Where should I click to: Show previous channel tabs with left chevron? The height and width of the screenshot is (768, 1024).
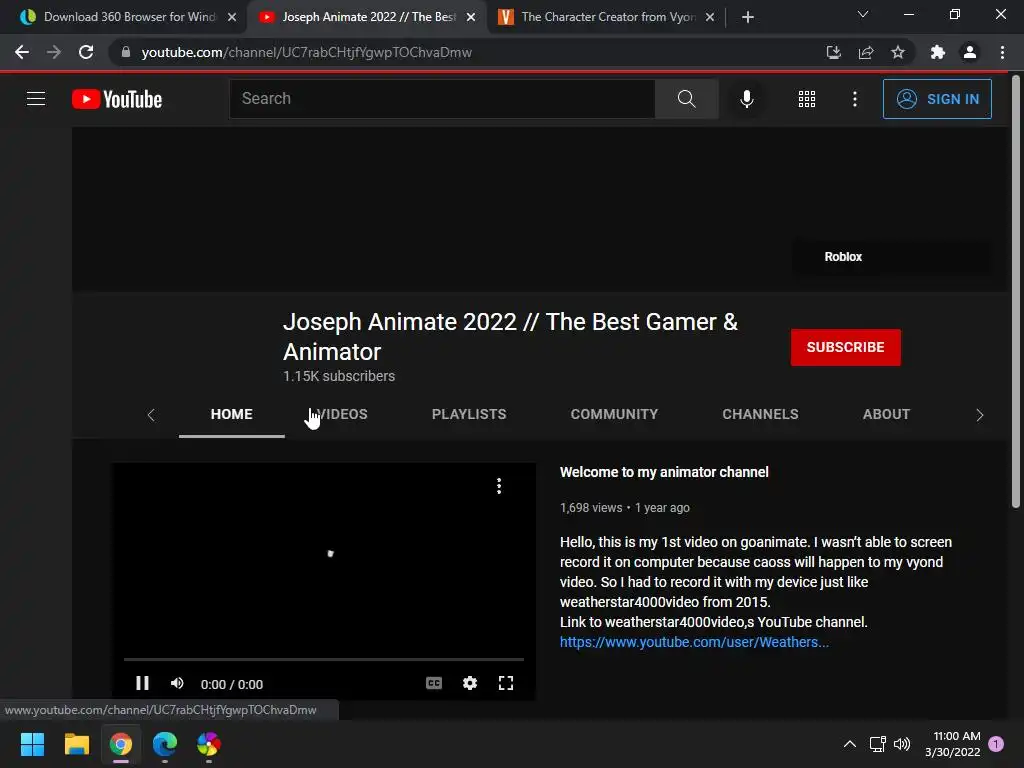click(151, 415)
